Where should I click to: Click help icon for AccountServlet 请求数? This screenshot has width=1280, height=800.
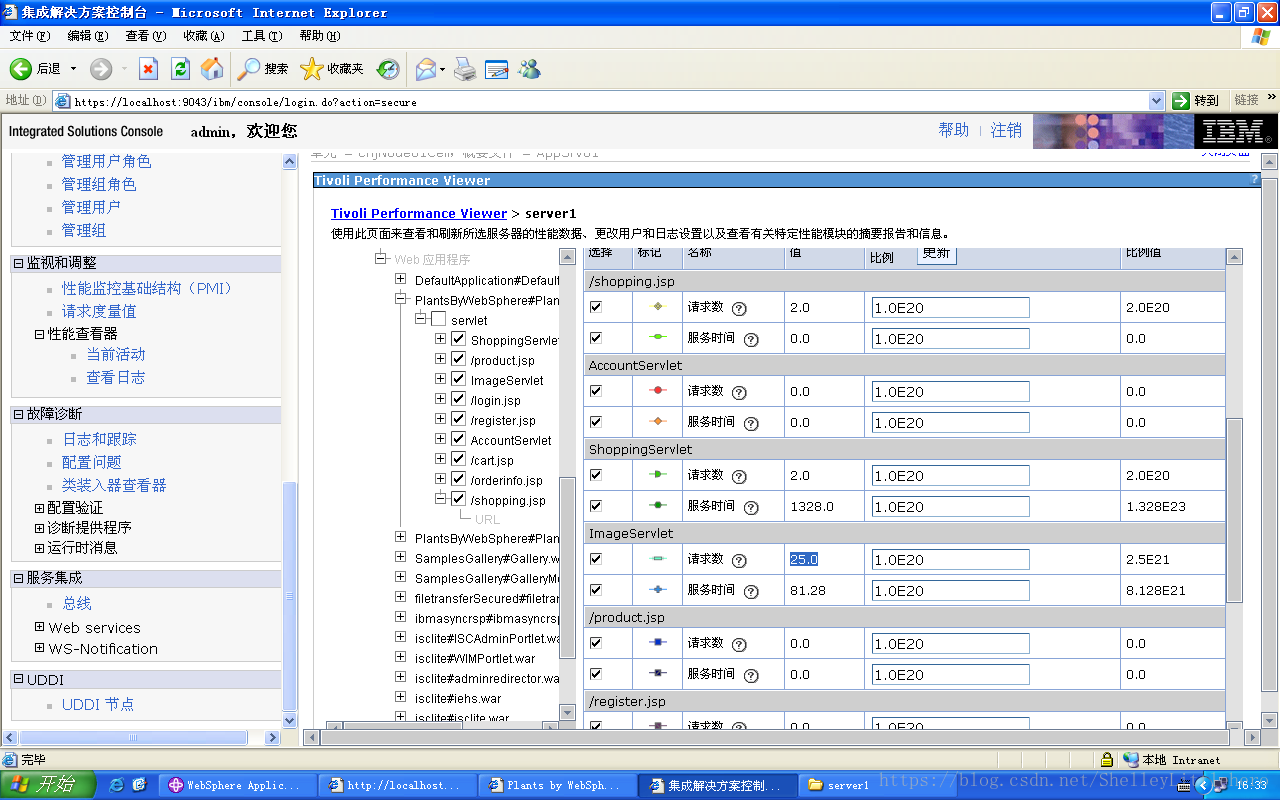tap(739, 393)
